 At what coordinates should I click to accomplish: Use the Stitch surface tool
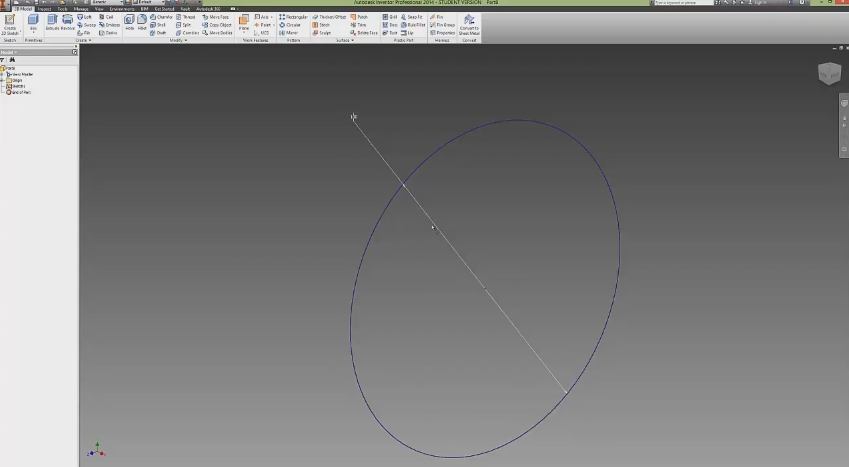pyautogui.click(x=321, y=25)
